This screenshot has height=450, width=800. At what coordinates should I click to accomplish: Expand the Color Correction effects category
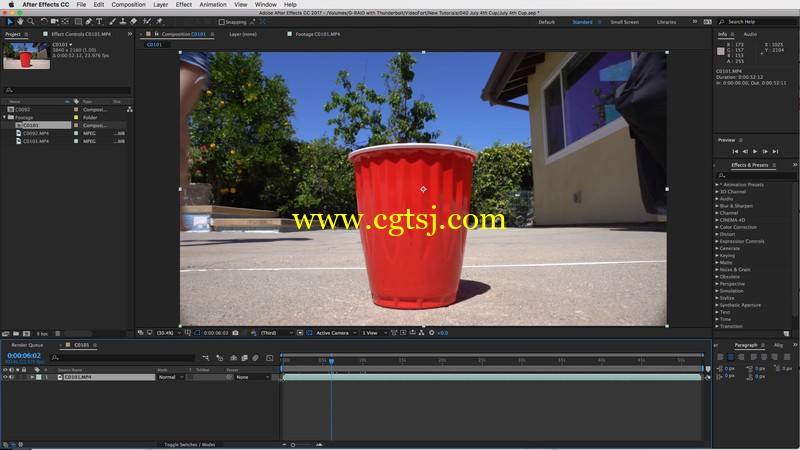click(717, 227)
